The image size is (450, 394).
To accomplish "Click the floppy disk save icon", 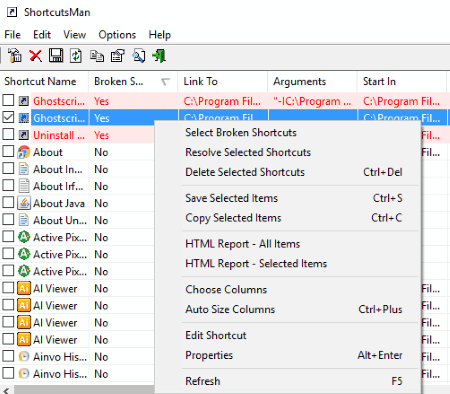I will [56, 56].
